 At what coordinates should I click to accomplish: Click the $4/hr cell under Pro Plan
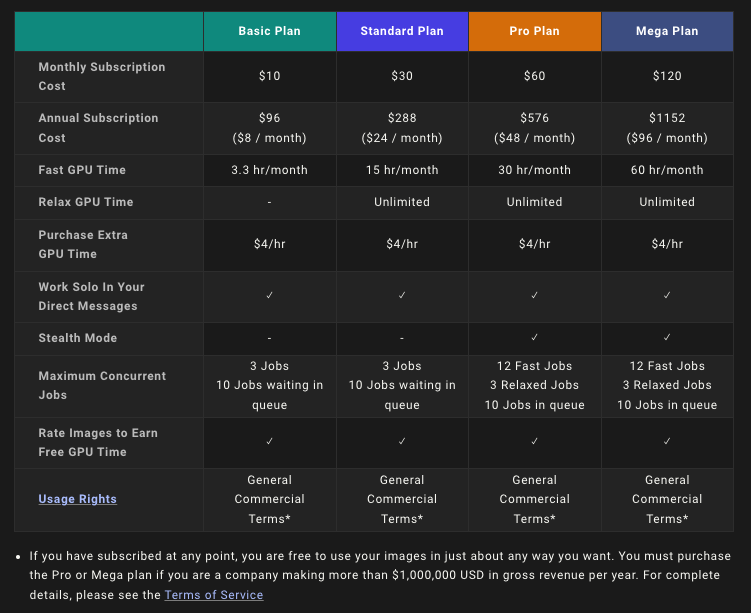(535, 244)
